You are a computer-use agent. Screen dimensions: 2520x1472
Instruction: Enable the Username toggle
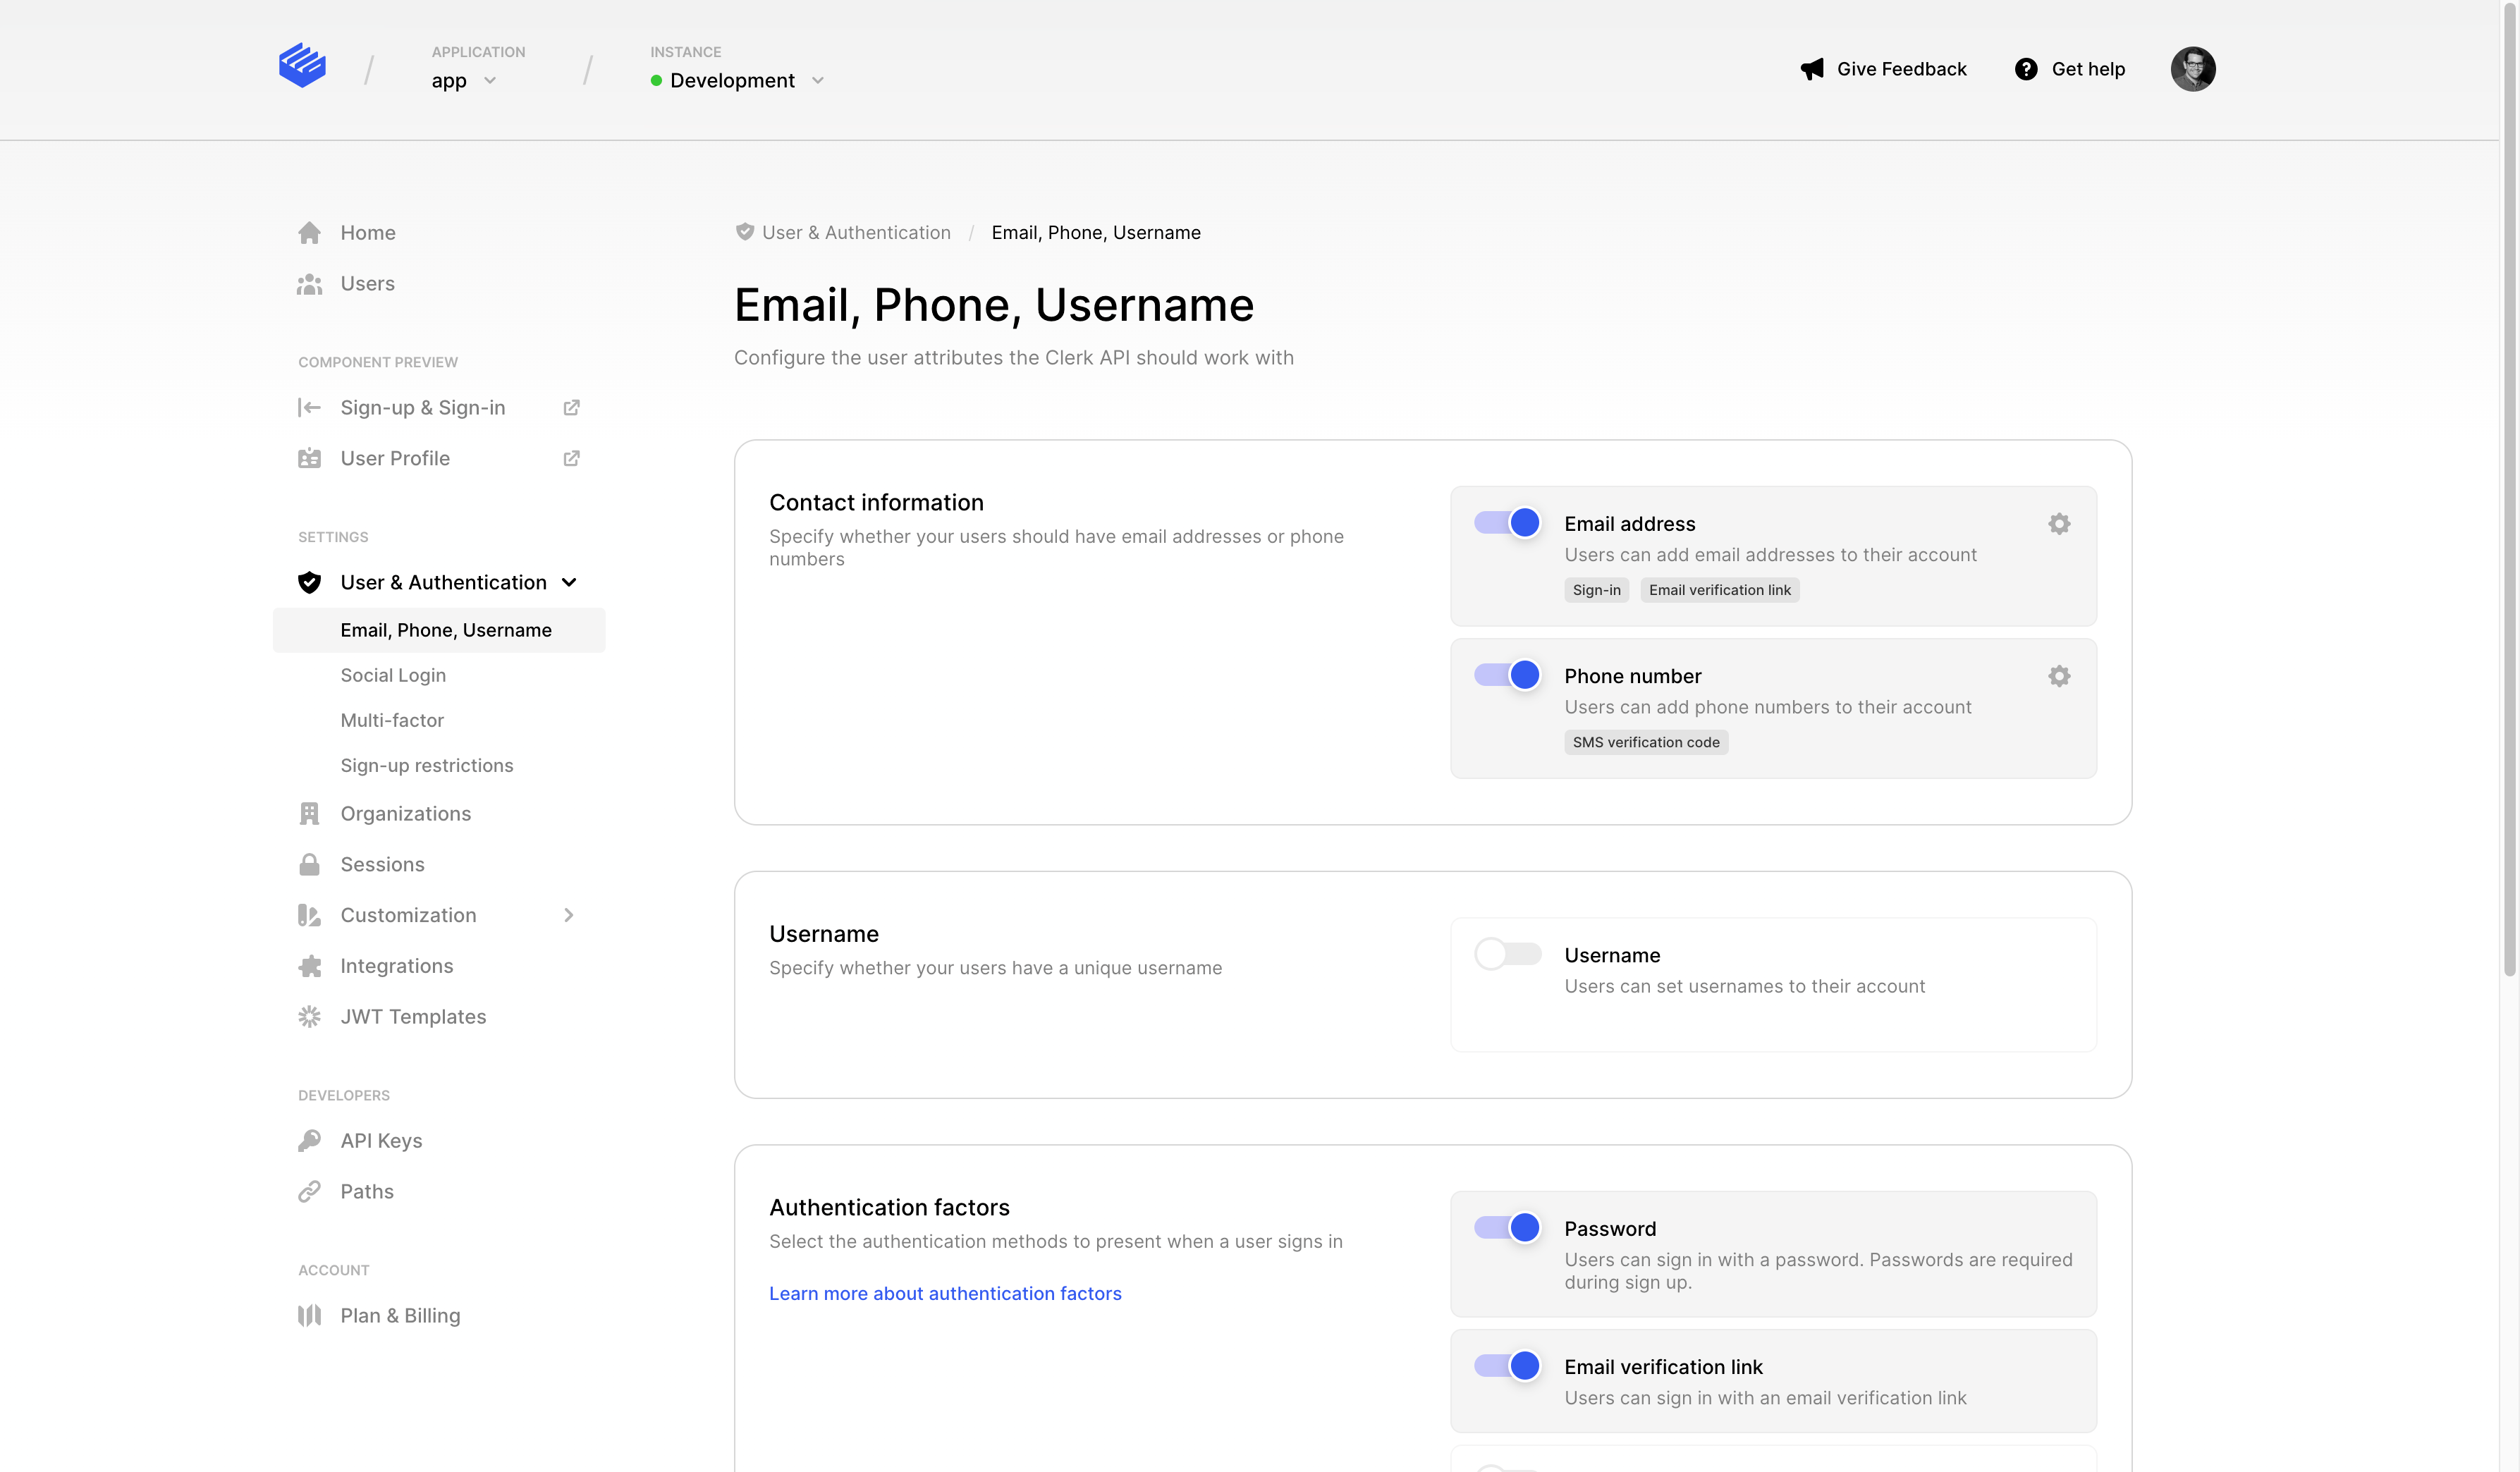pyautogui.click(x=1507, y=954)
